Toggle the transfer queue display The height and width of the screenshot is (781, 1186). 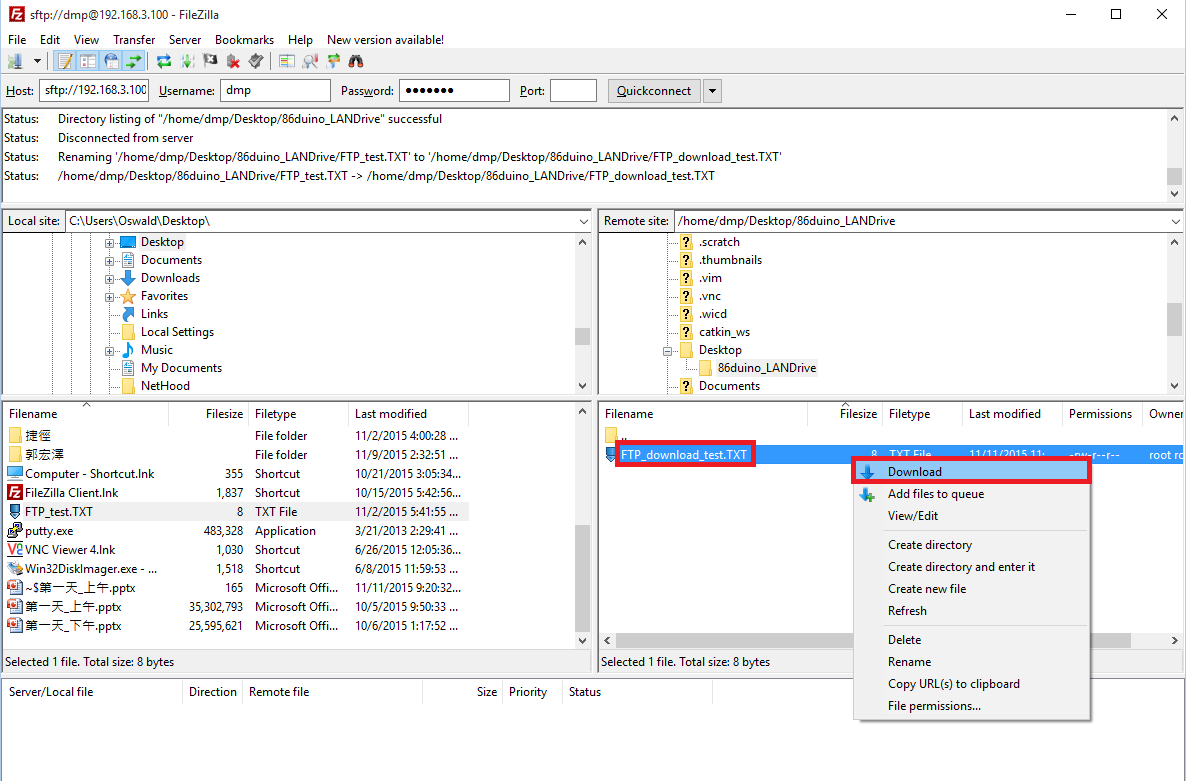click(x=134, y=61)
